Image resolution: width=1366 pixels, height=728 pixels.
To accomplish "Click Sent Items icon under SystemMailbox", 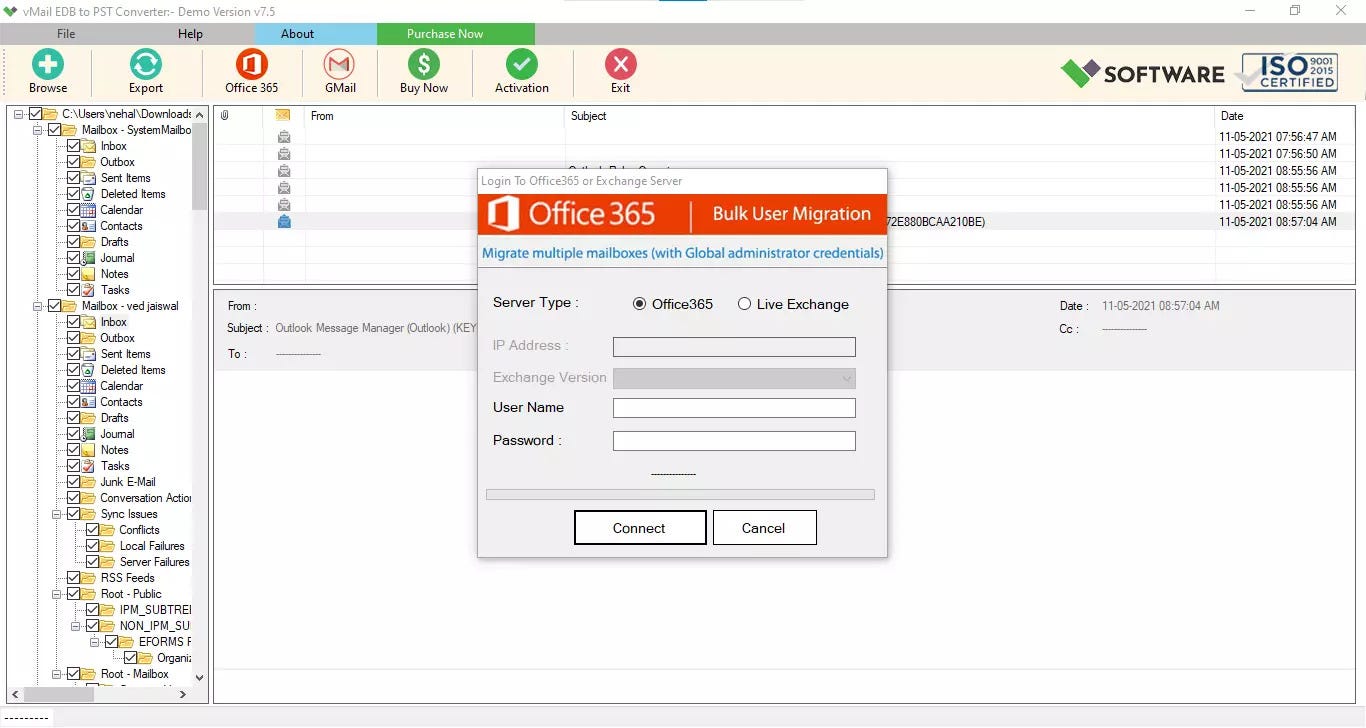I will coord(89,178).
